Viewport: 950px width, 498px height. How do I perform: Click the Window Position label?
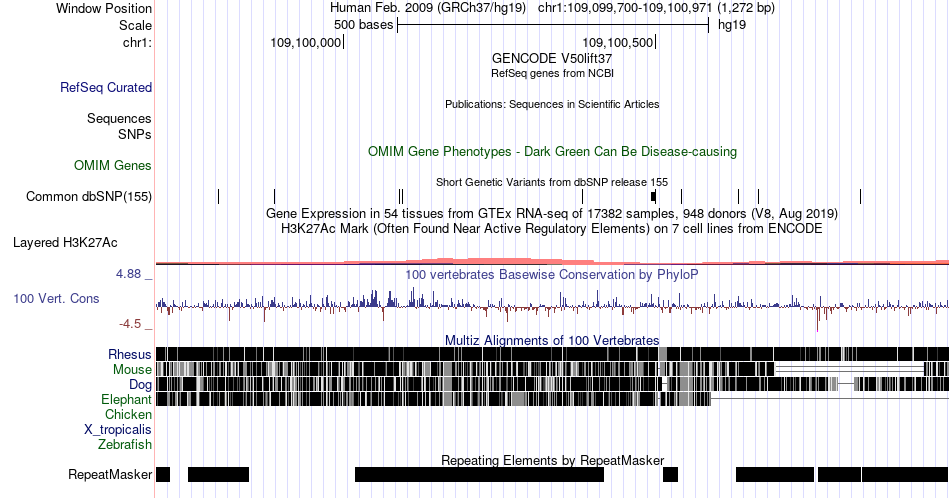tap(104, 8)
